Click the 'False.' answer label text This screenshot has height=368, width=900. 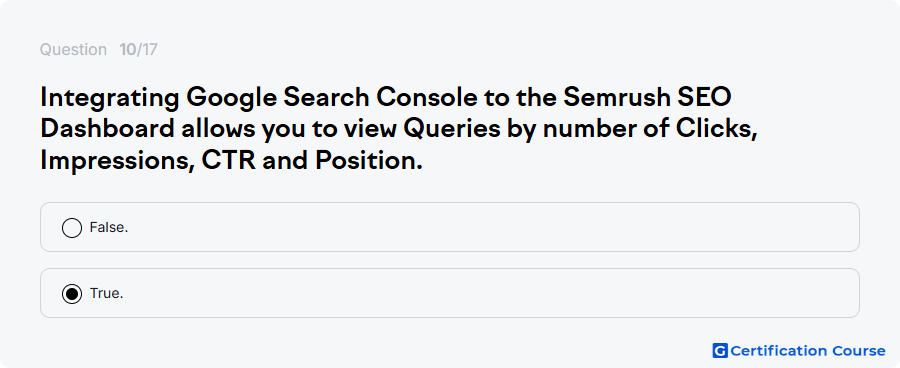click(x=109, y=227)
